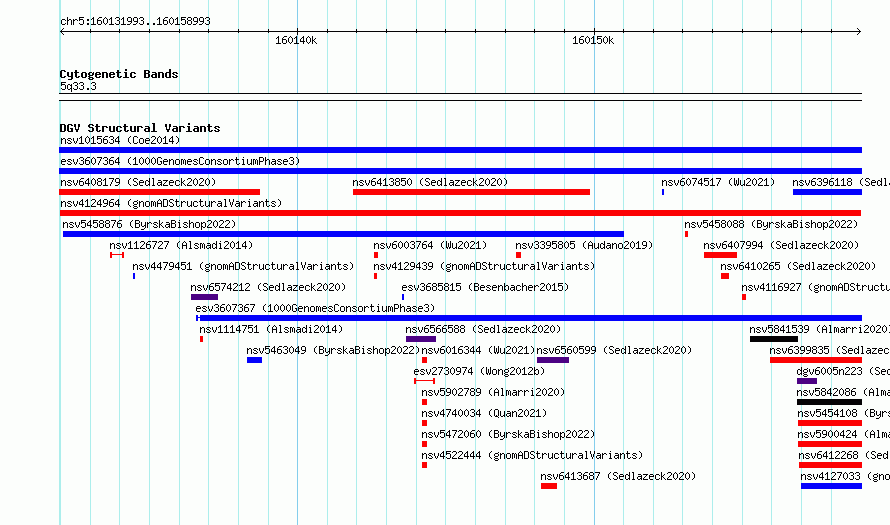The width and height of the screenshot is (890, 525).
Task: Click the red bar below nsv6413850
Action: (x=471, y=192)
